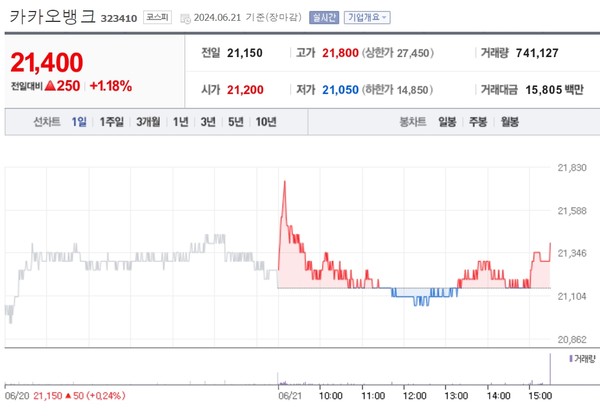
Task: Click the 12:00 time axis label
Action: 415,396
